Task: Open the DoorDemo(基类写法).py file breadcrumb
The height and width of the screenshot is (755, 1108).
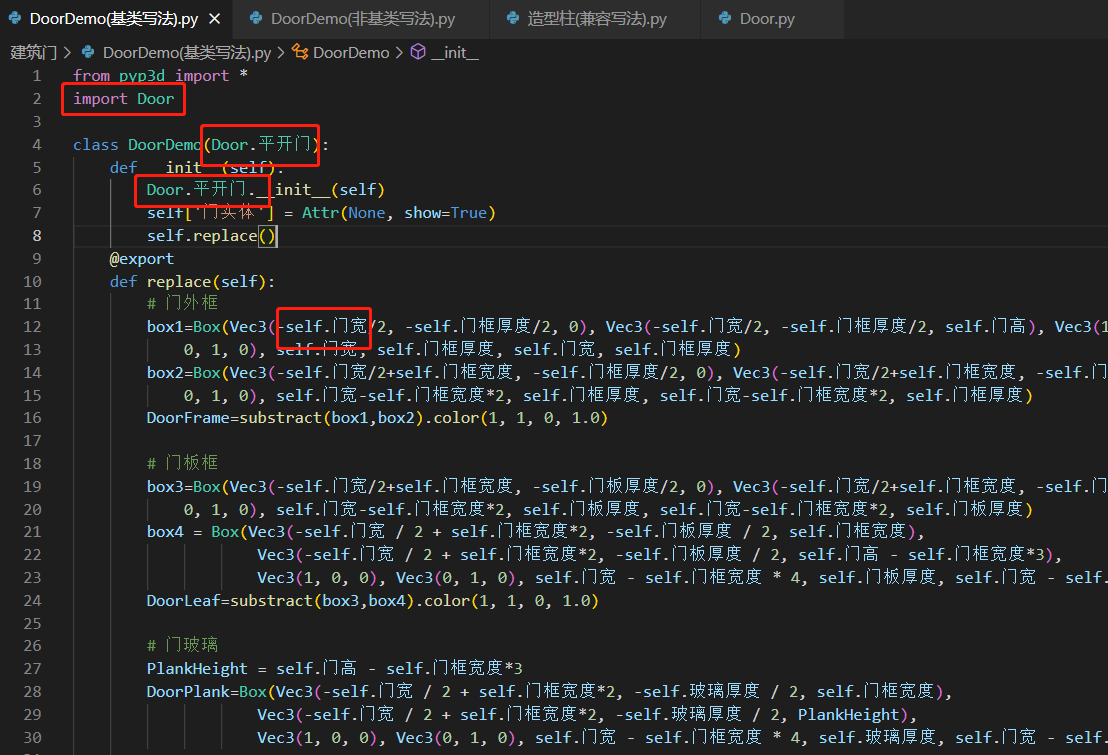Action: point(186,53)
